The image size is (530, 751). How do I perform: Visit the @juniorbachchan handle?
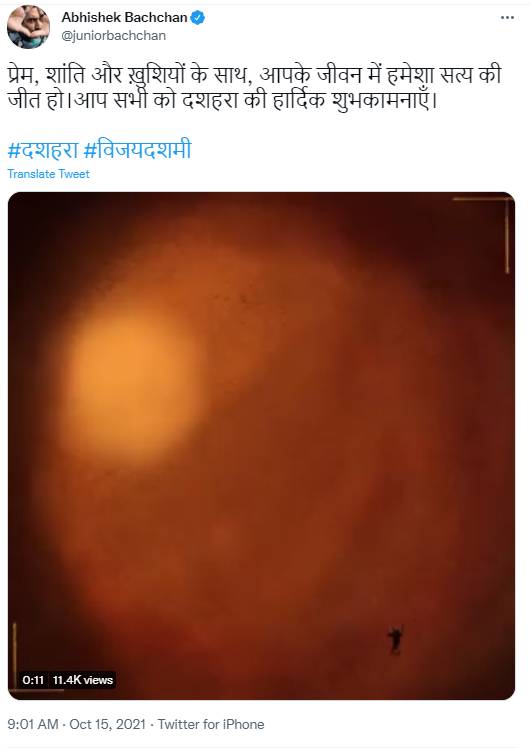click(x=113, y=36)
